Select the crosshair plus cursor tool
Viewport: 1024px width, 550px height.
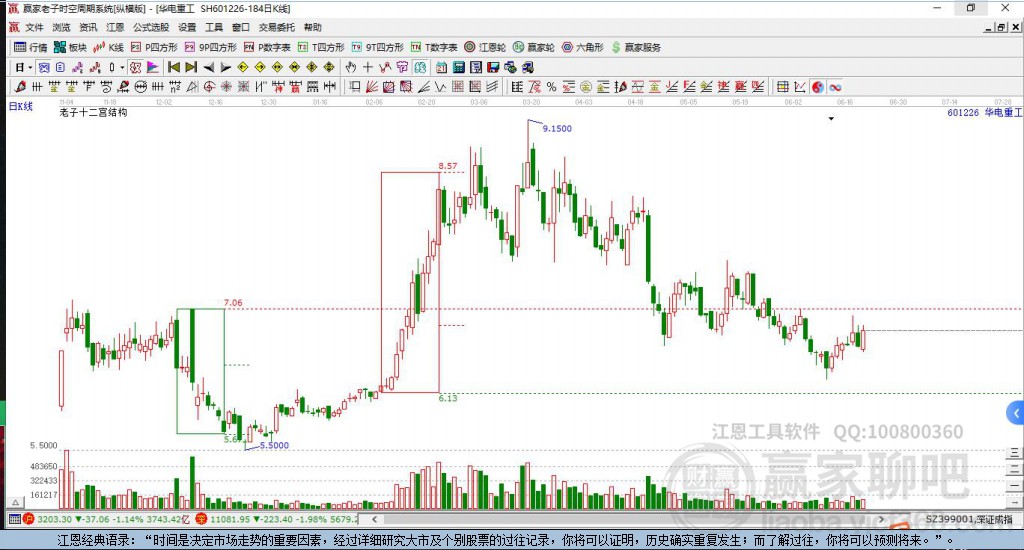[x=368, y=67]
